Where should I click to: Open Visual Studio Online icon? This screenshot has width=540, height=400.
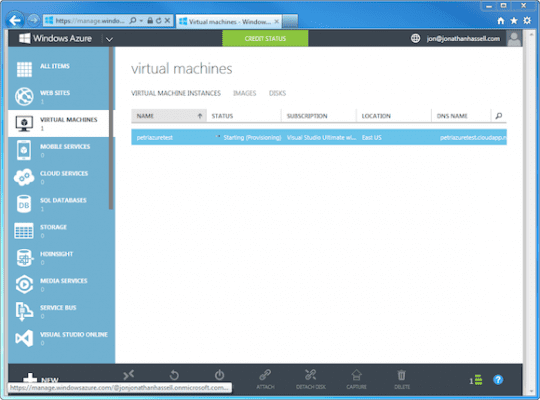24,338
